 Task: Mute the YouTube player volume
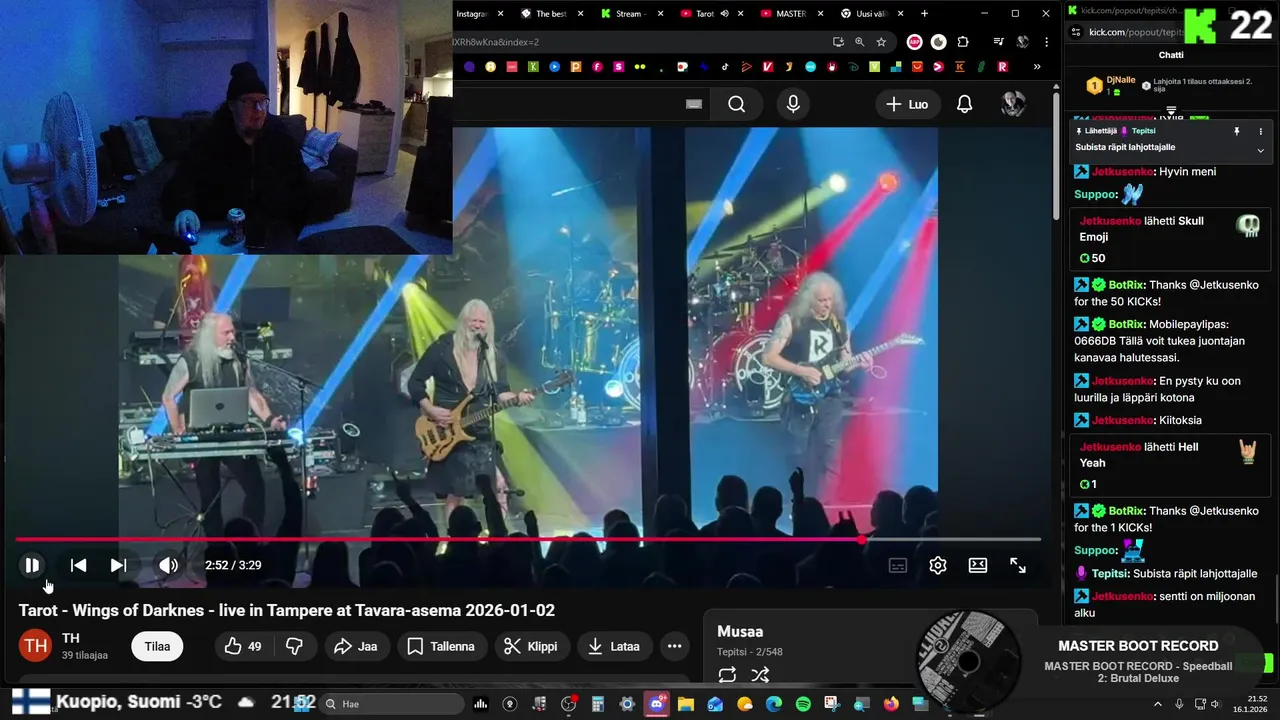[x=168, y=565]
